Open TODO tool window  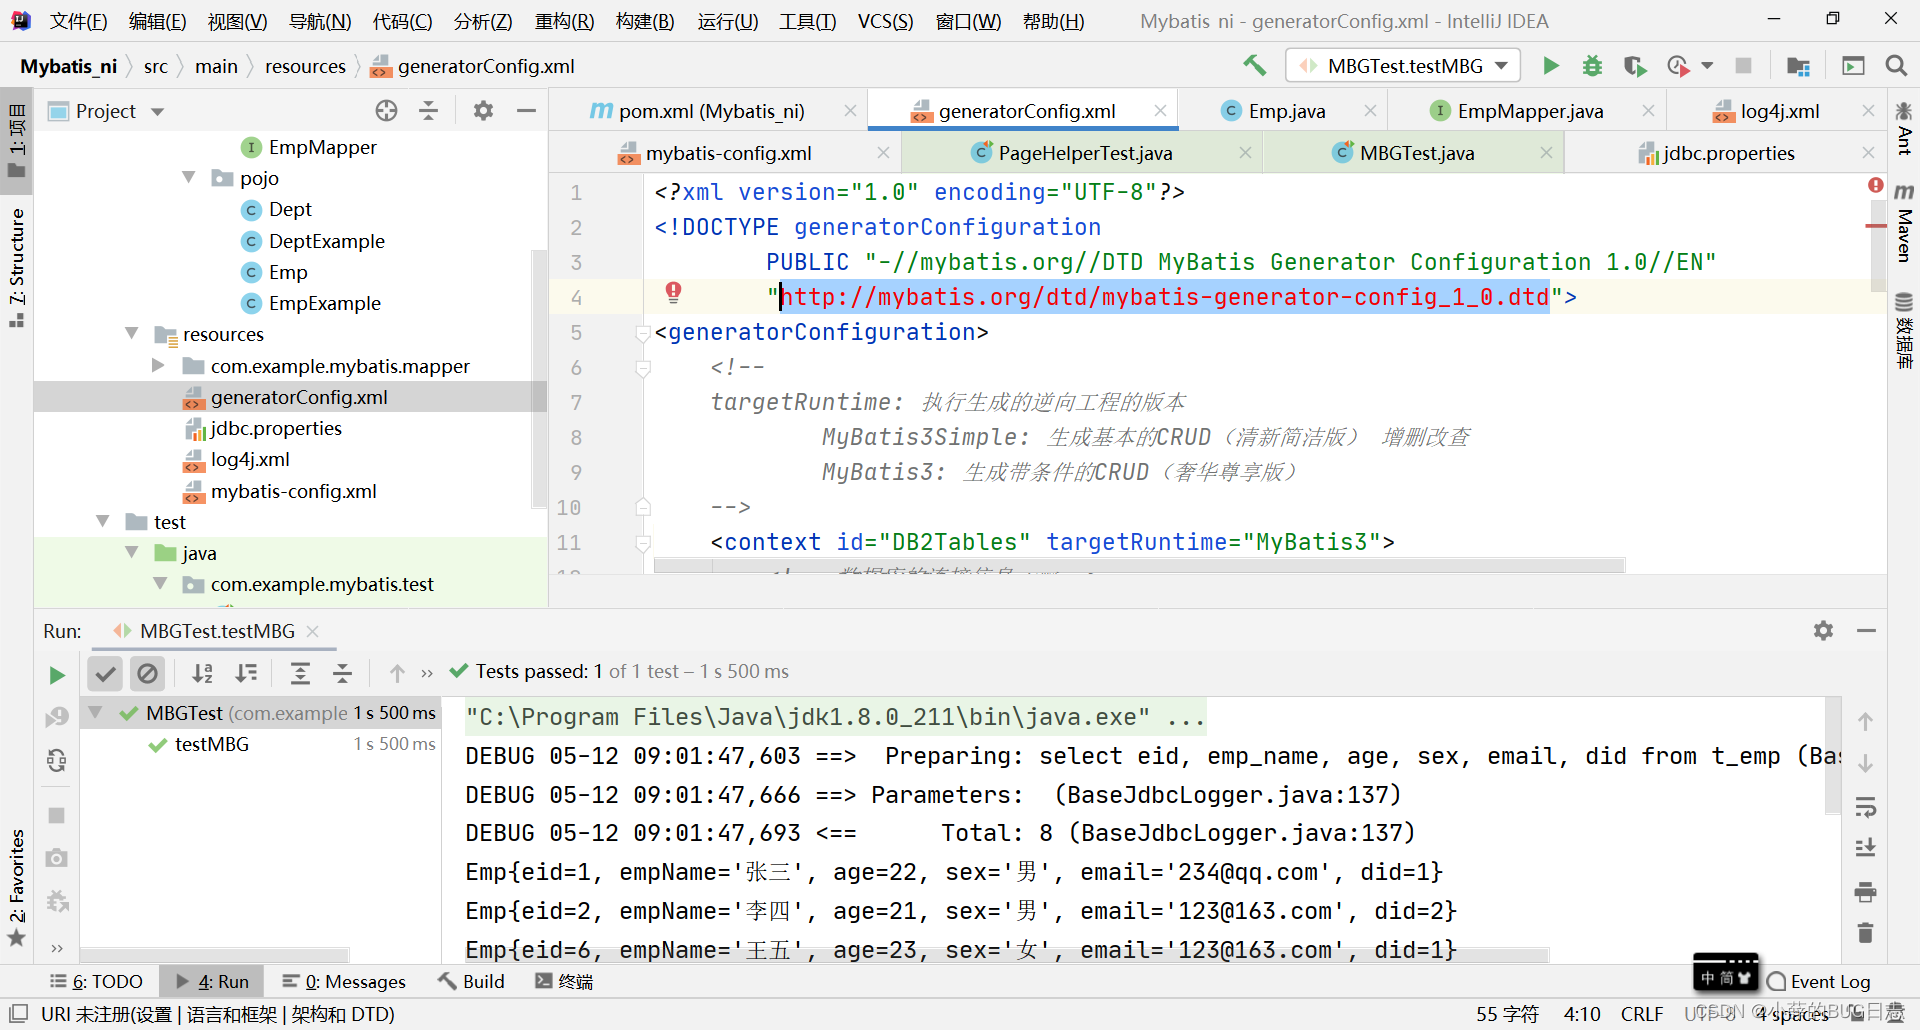tap(97, 981)
